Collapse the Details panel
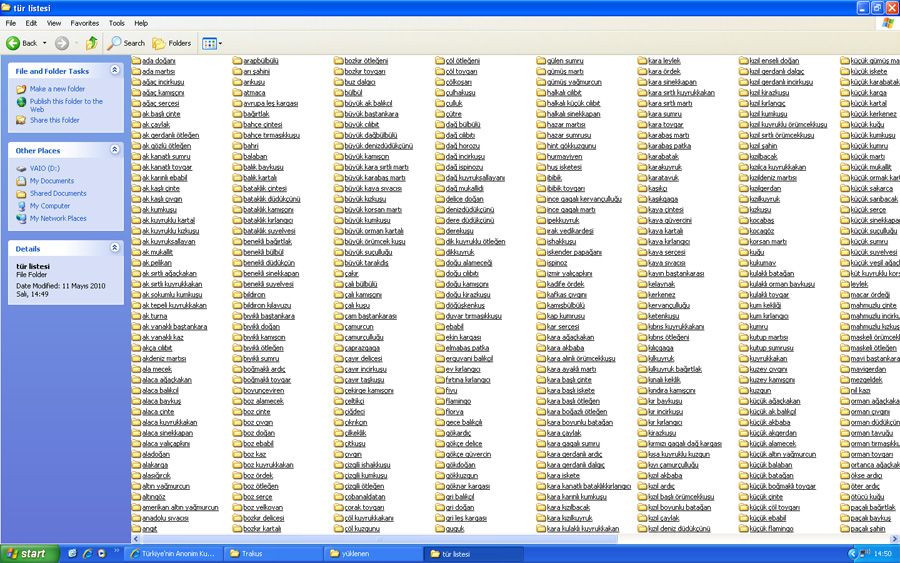This screenshot has width=900, height=563. click(114, 248)
